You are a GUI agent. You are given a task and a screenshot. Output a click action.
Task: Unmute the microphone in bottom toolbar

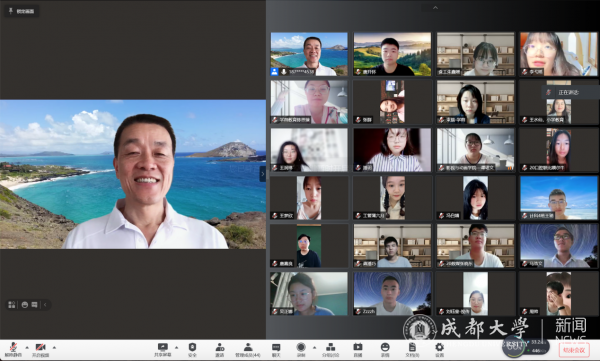click(13, 350)
